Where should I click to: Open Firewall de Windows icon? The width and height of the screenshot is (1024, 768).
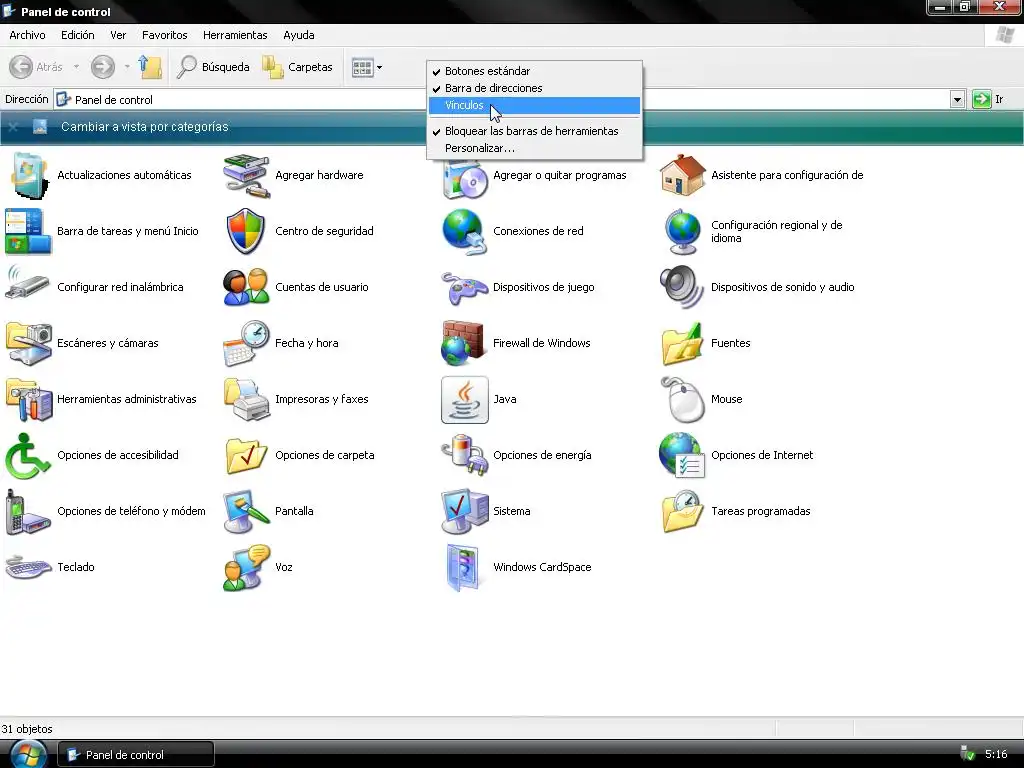(x=463, y=344)
